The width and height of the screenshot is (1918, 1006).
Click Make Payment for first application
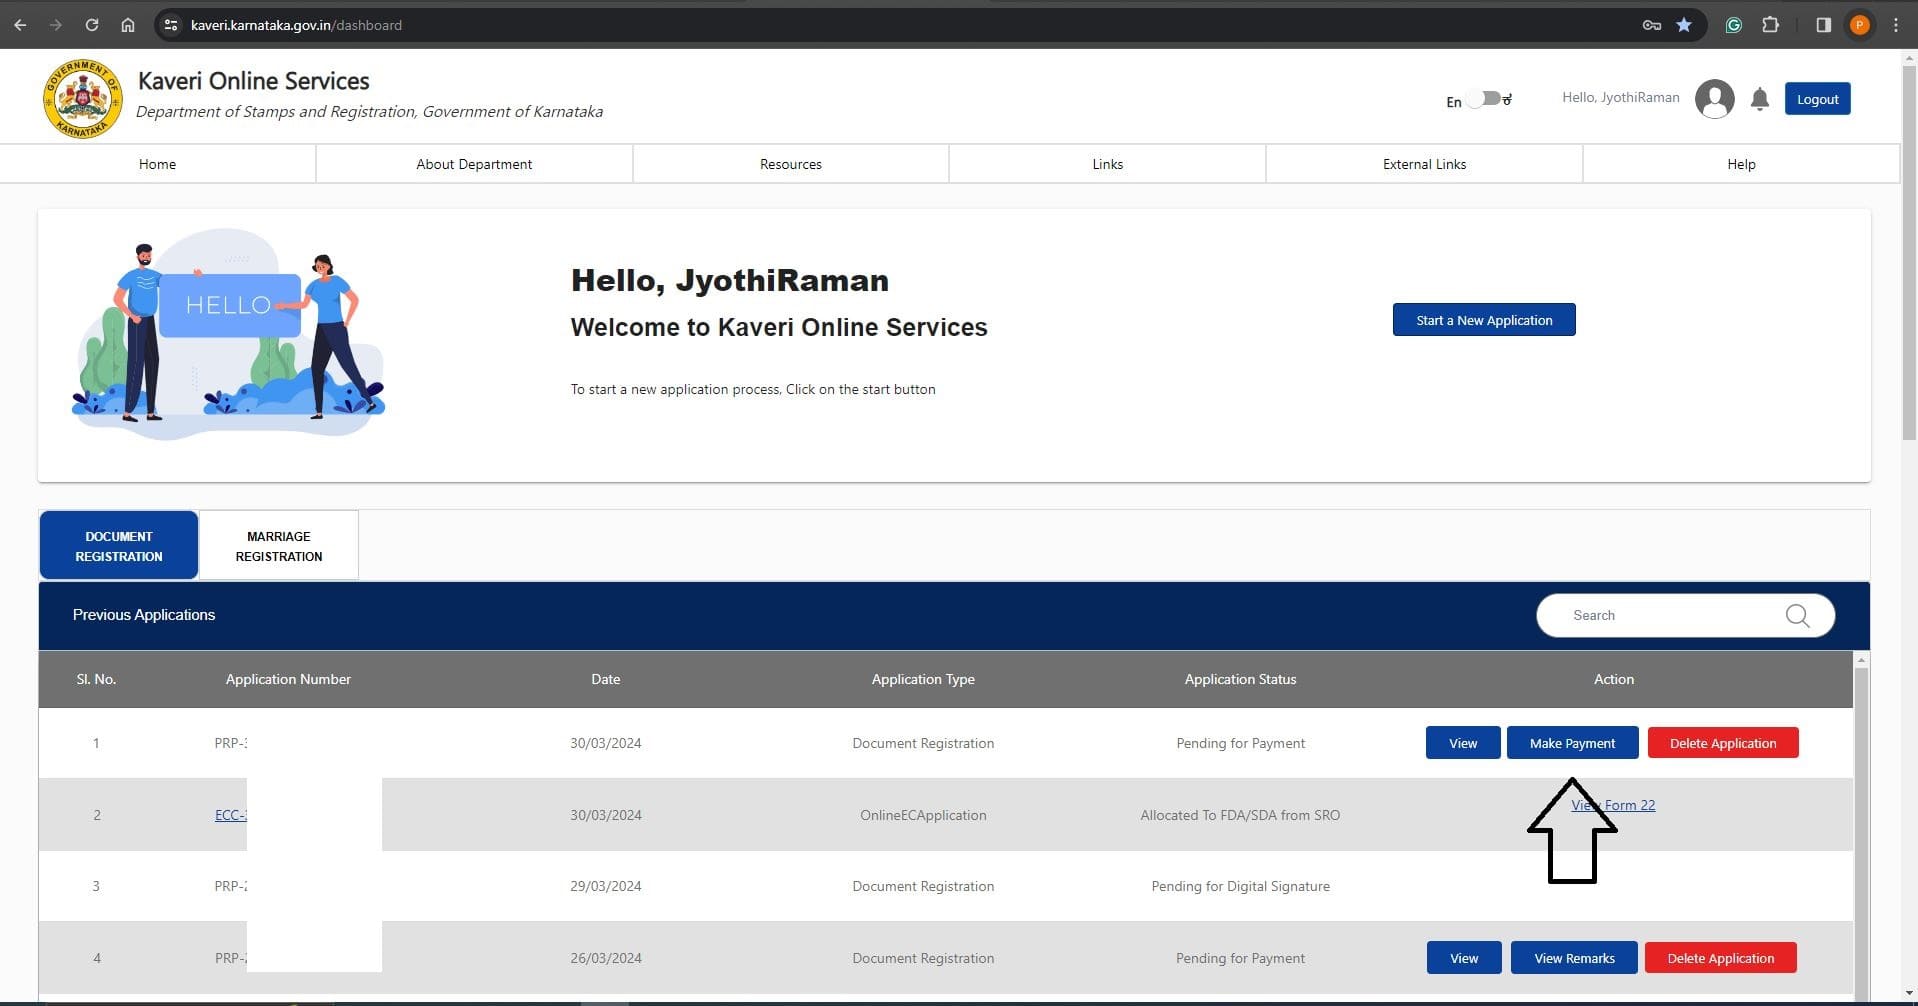pos(1572,743)
